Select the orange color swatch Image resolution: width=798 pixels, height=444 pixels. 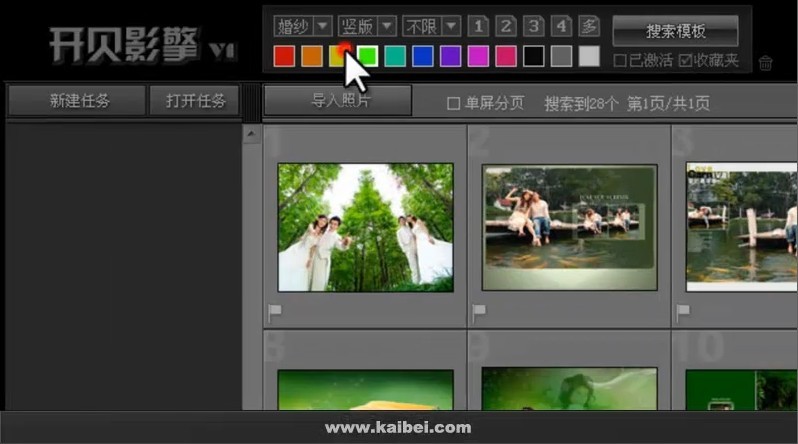pos(312,56)
